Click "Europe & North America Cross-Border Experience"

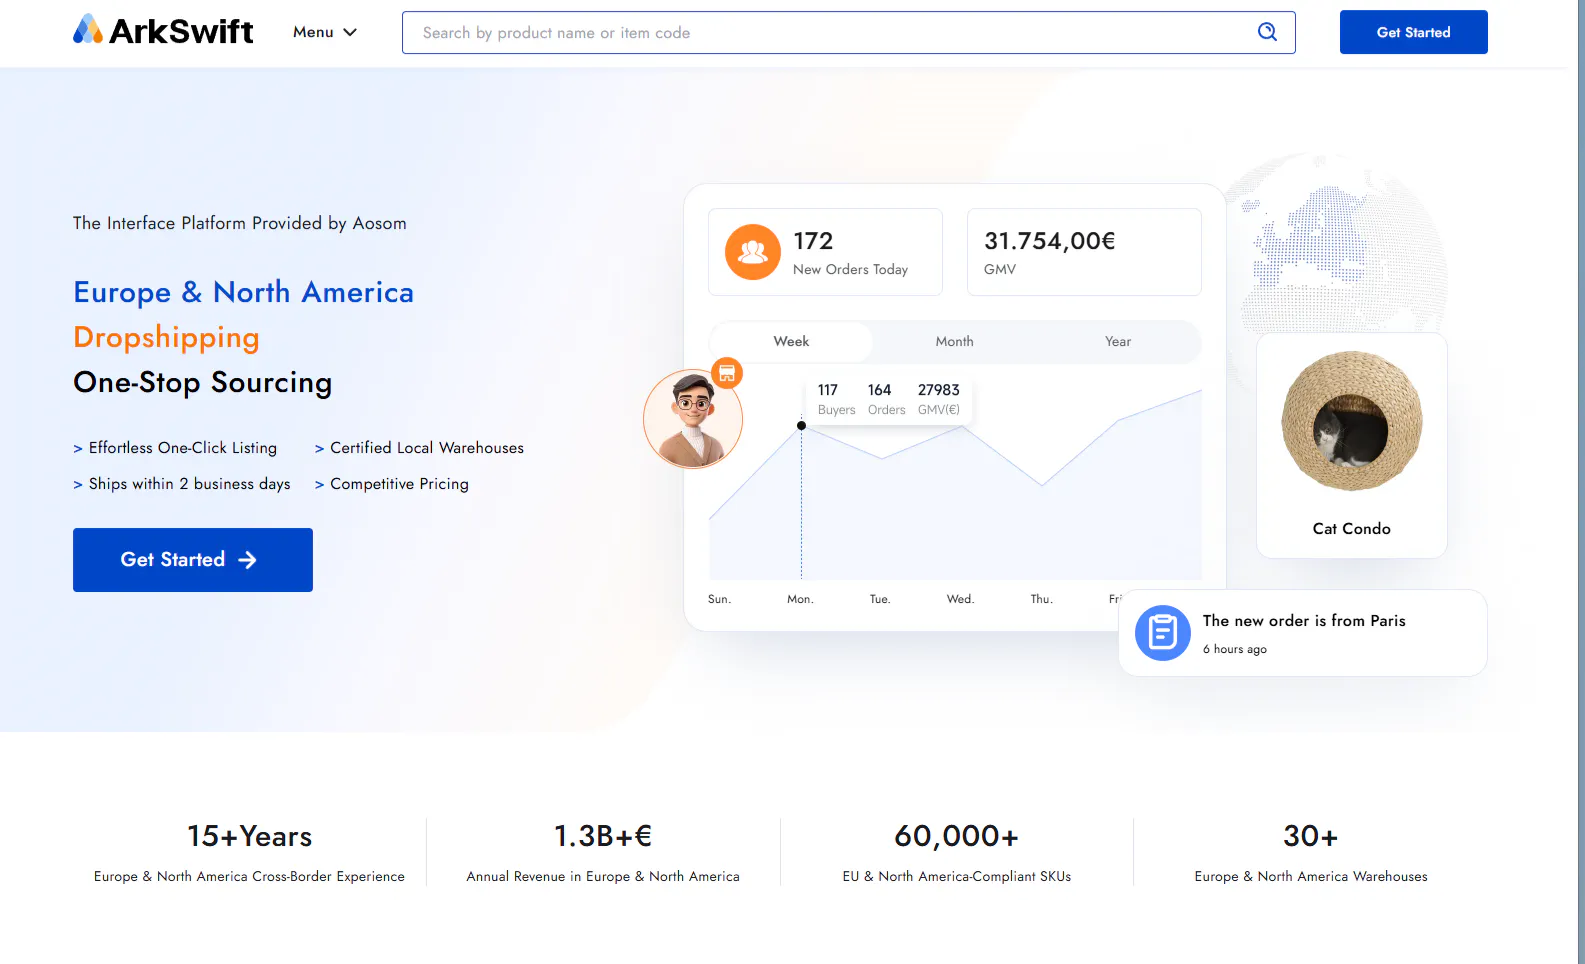(x=250, y=877)
